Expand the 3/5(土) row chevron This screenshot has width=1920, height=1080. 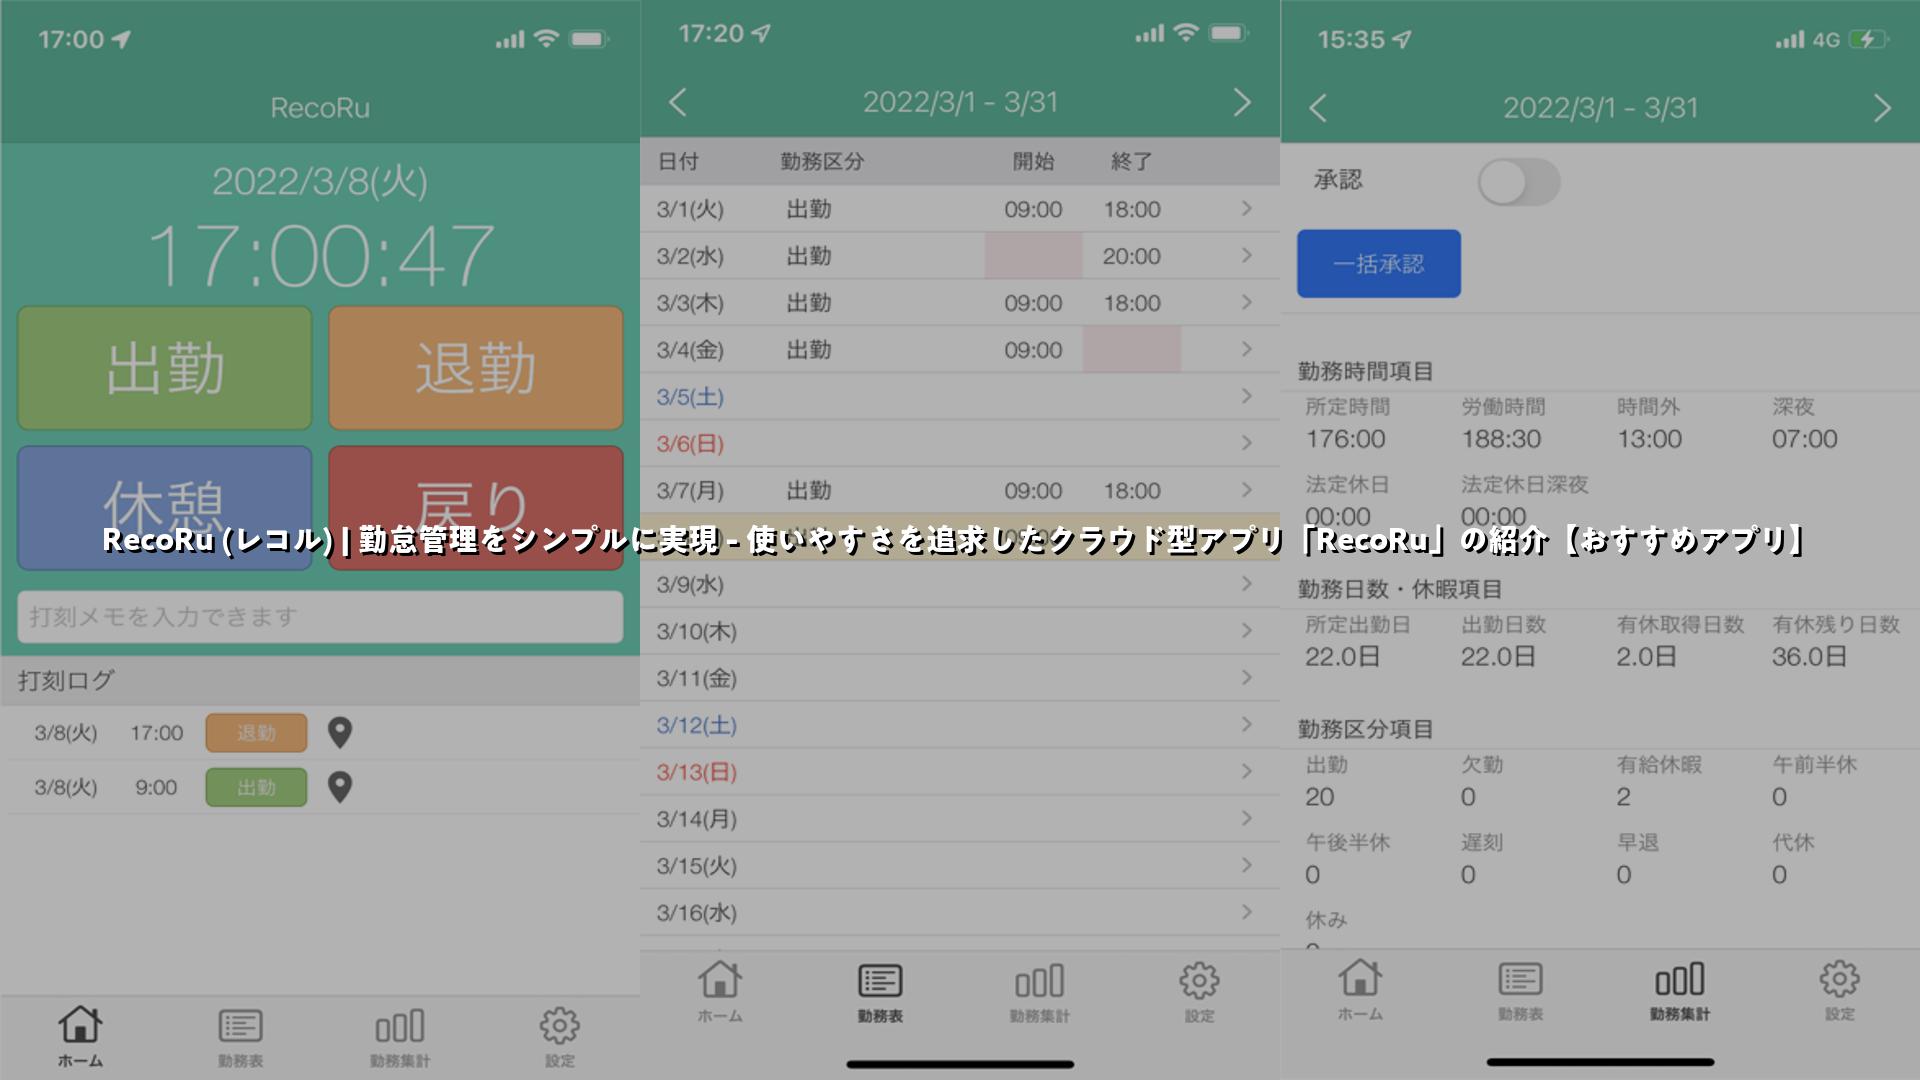pos(1246,397)
